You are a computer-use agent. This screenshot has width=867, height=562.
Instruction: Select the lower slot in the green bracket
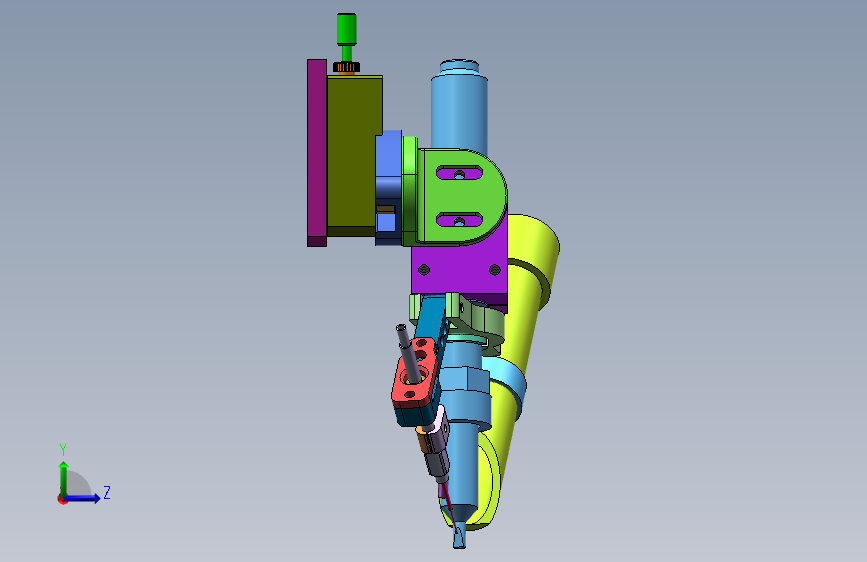(x=459, y=220)
